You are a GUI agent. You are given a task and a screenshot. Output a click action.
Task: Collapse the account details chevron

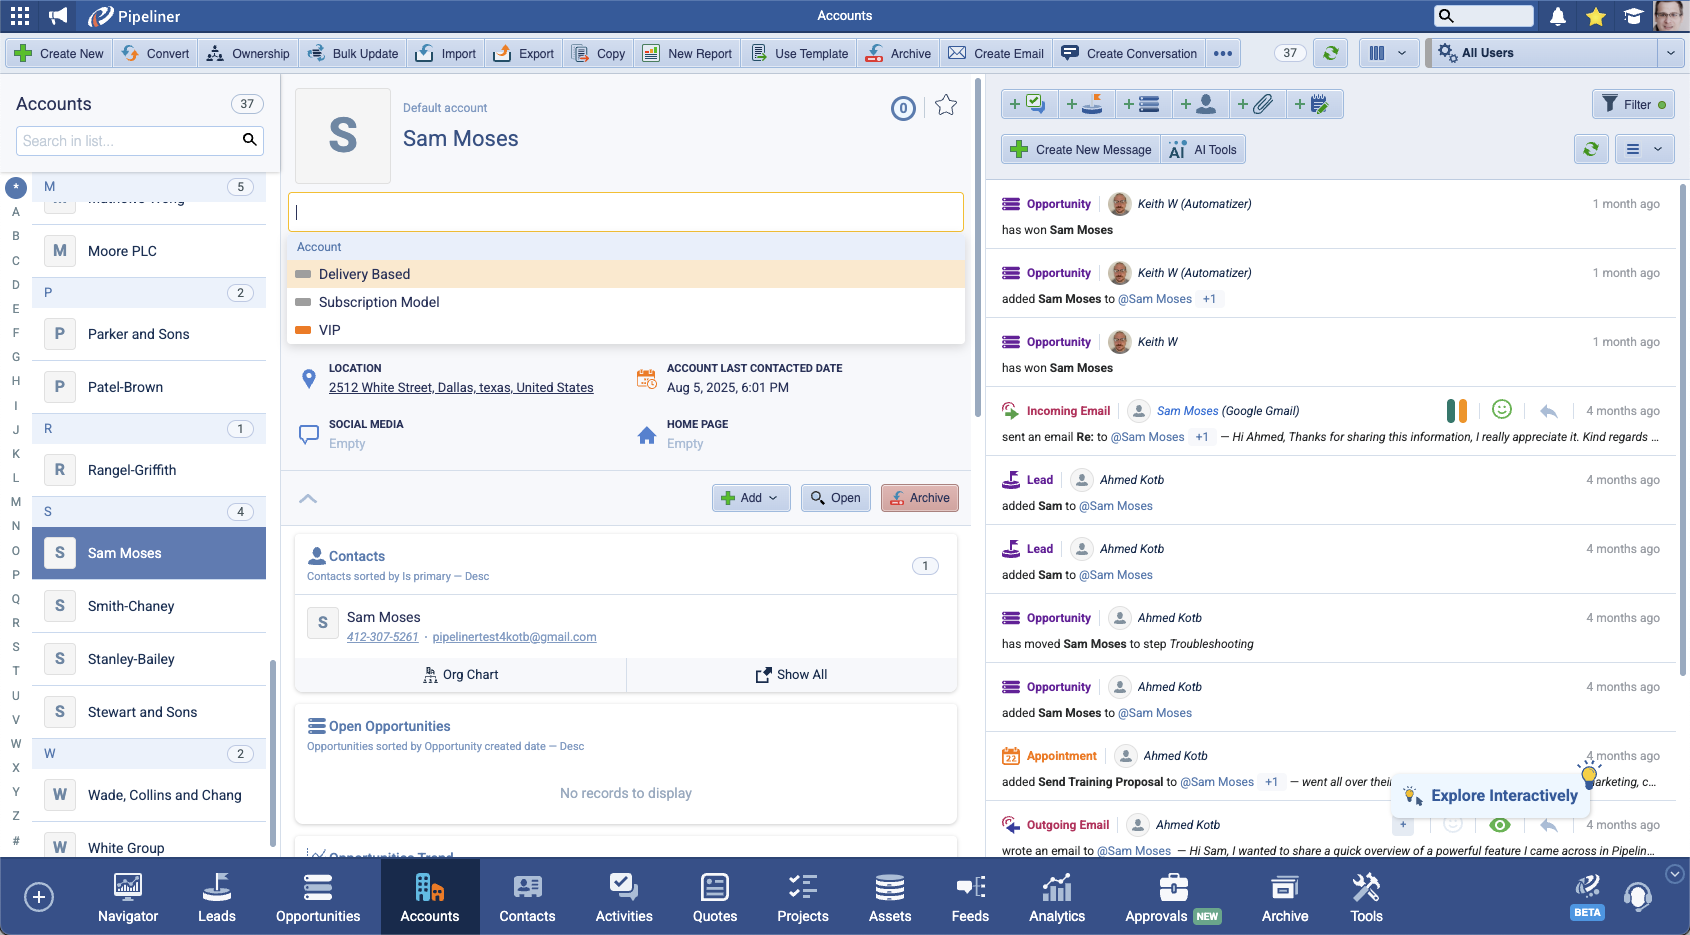tap(308, 498)
